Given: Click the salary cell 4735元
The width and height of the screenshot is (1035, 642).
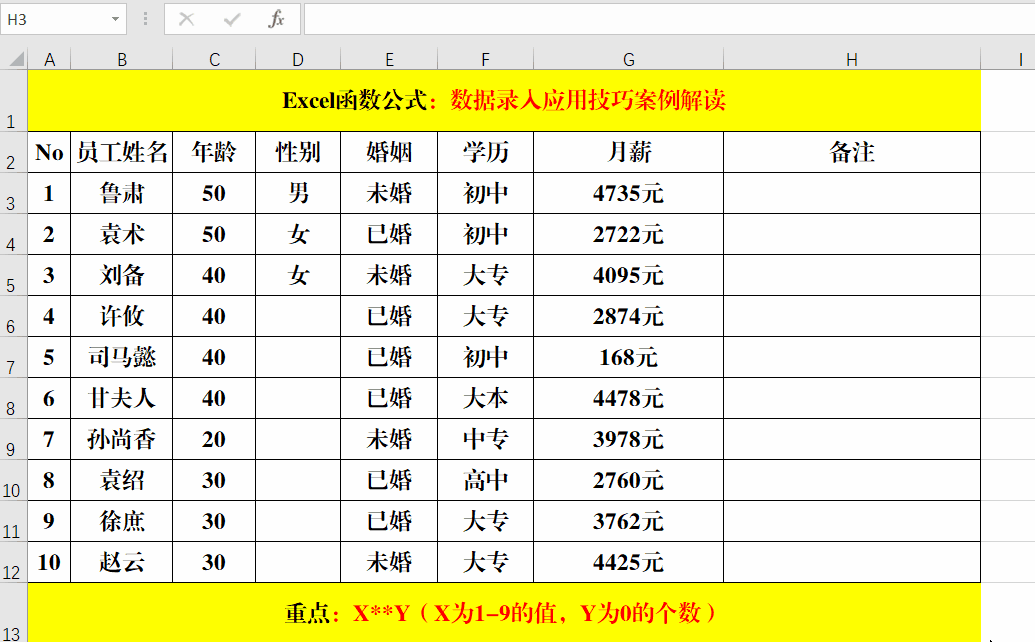Looking at the screenshot, I should pyautogui.click(x=628, y=193).
